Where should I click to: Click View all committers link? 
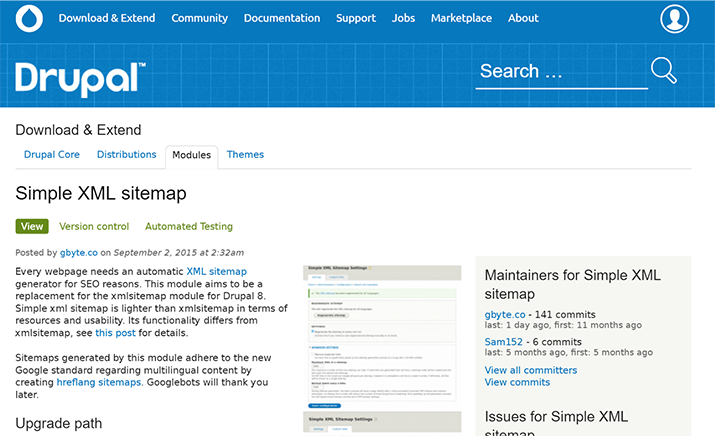[531, 370]
